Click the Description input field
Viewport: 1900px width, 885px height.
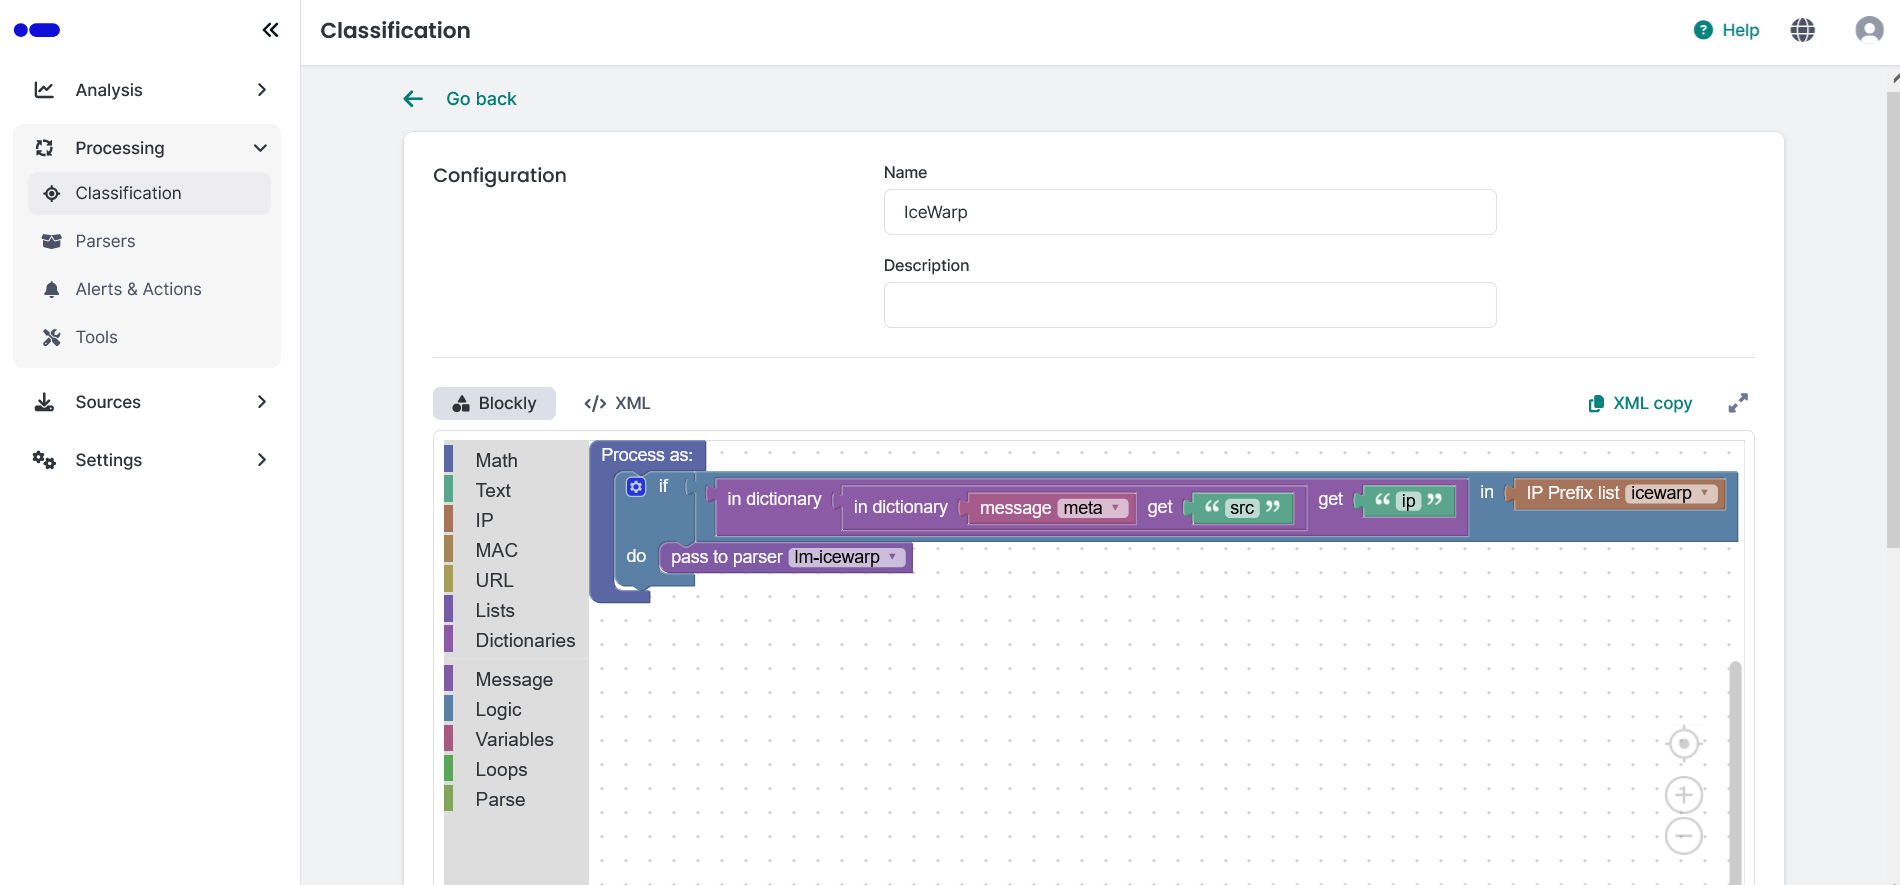pos(1189,305)
